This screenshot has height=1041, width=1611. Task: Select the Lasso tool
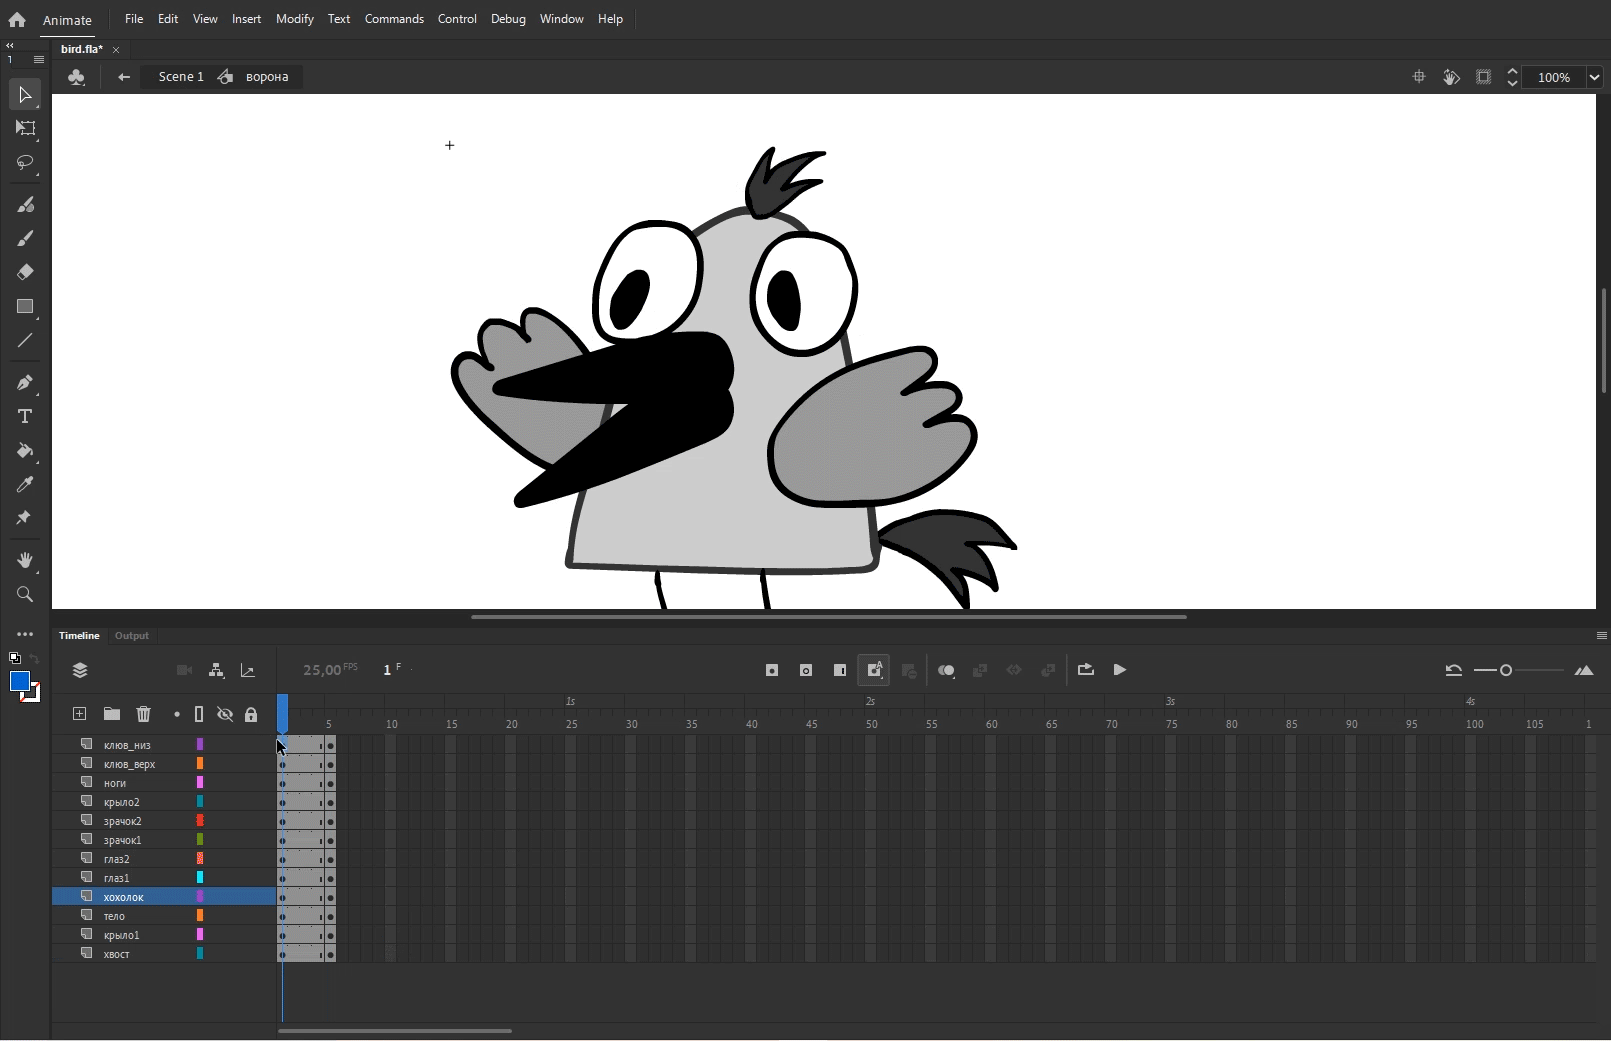[25, 162]
